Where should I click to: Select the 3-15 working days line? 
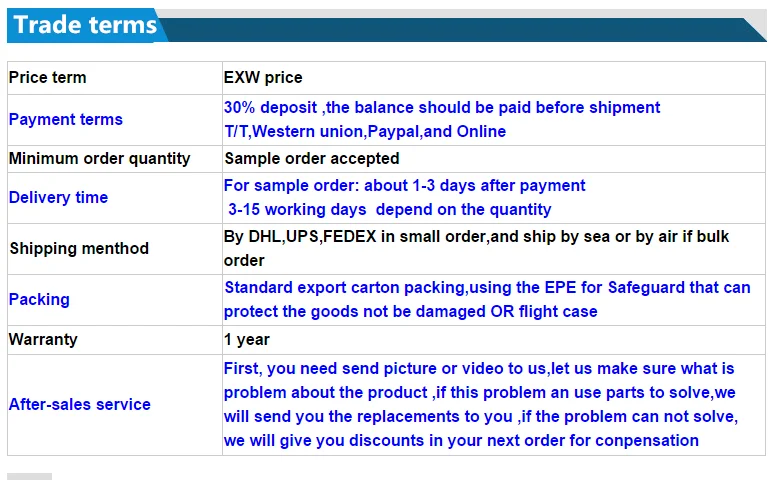(390, 209)
